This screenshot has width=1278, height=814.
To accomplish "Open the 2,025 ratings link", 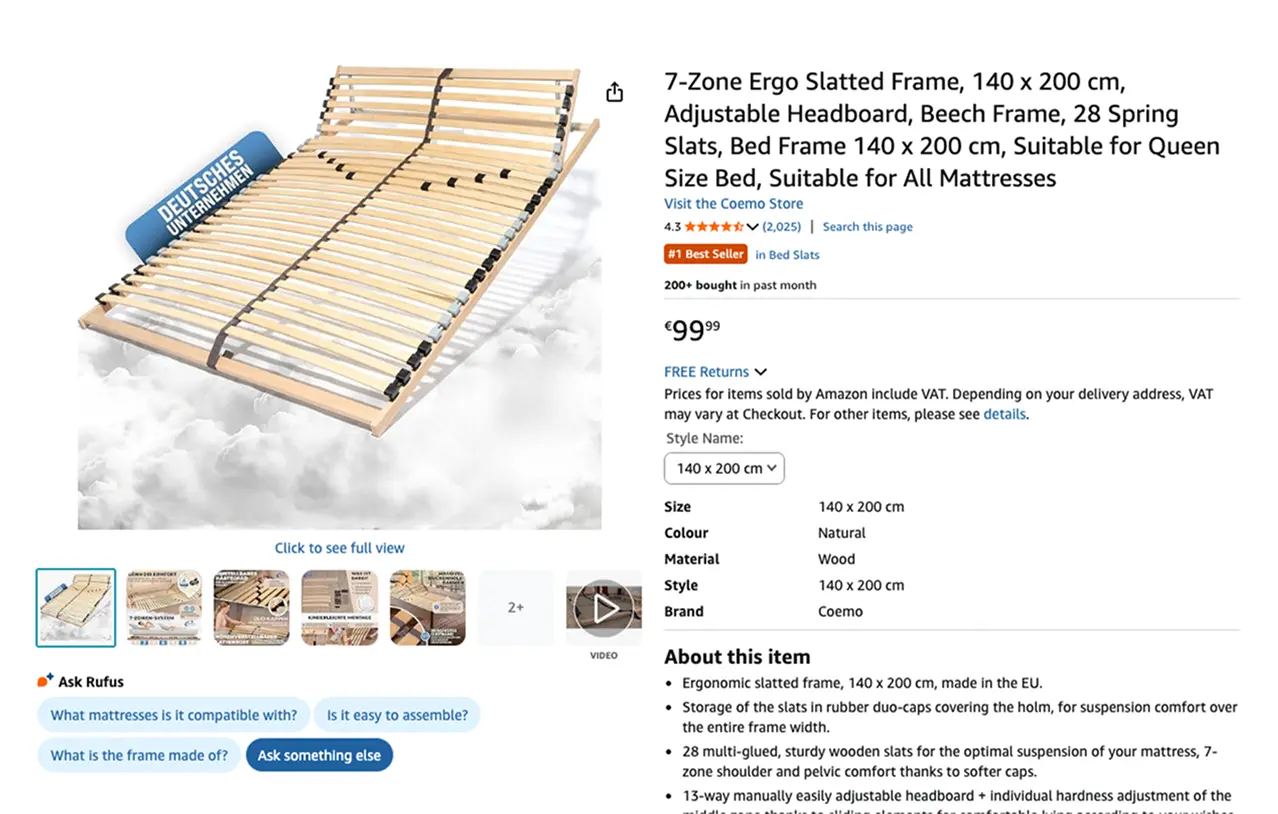I will (x=780, y=226).
